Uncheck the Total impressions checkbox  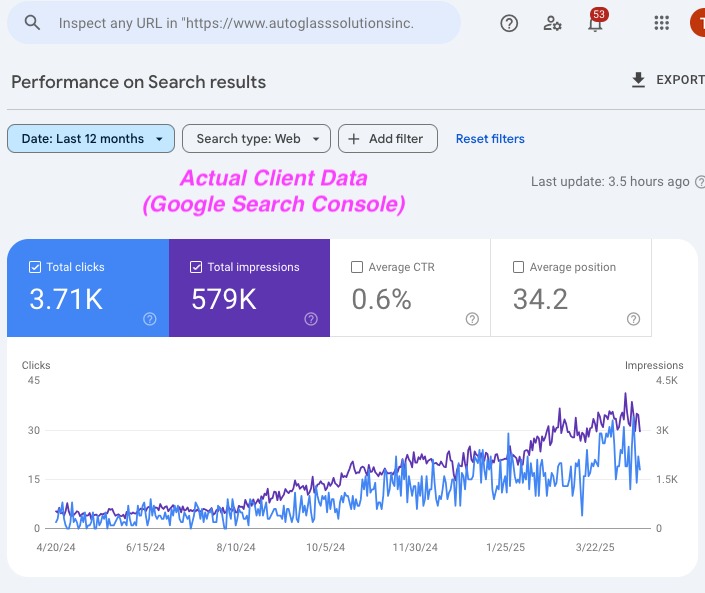click(x=196, y=267)
